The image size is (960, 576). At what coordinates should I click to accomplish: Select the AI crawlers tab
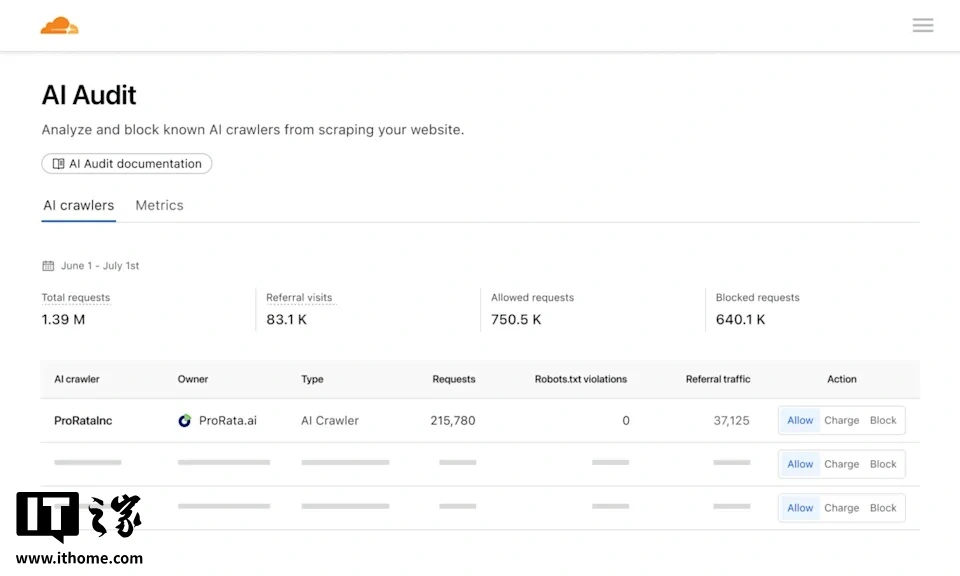pyautogui.click(x=79, y=205)
